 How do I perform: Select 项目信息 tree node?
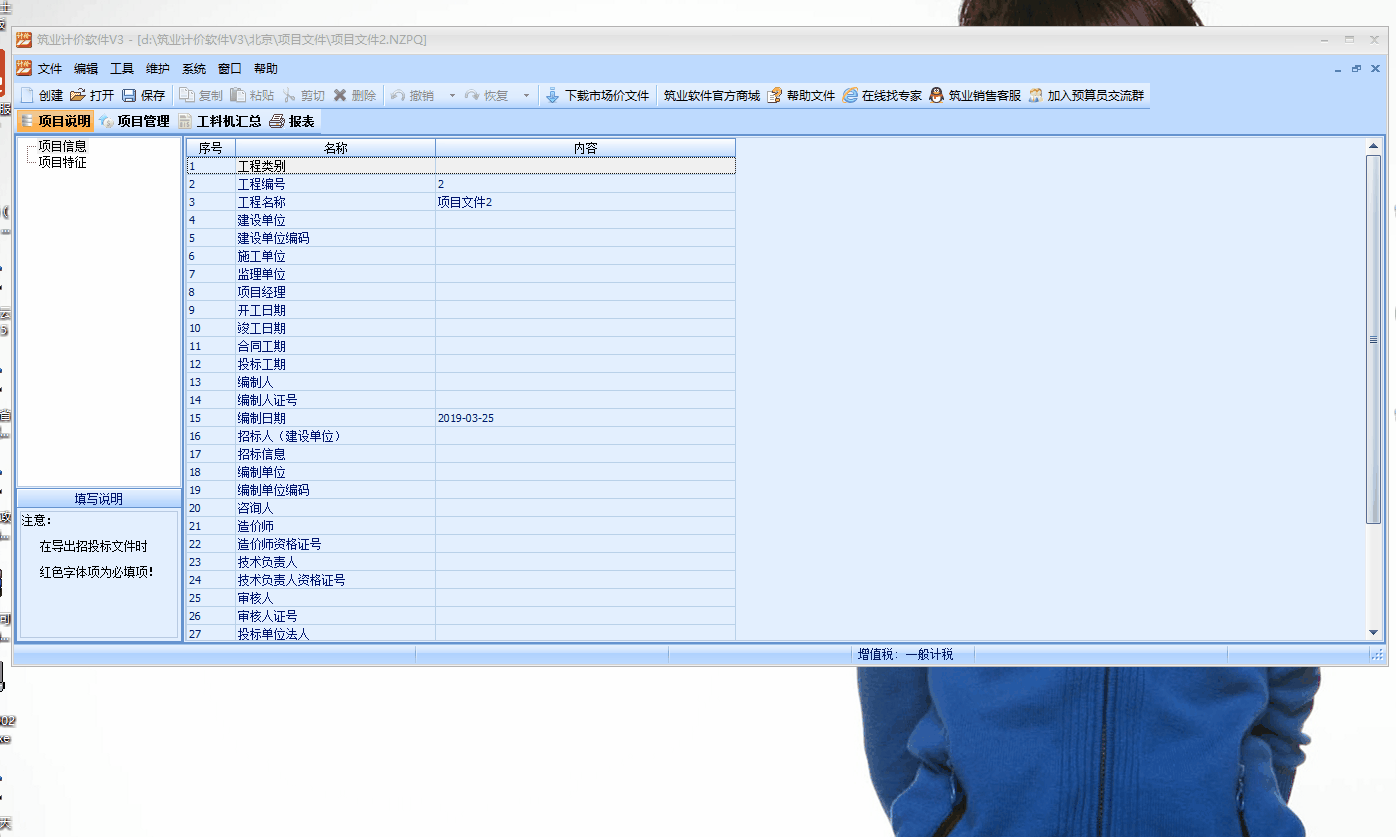point(62,146)
